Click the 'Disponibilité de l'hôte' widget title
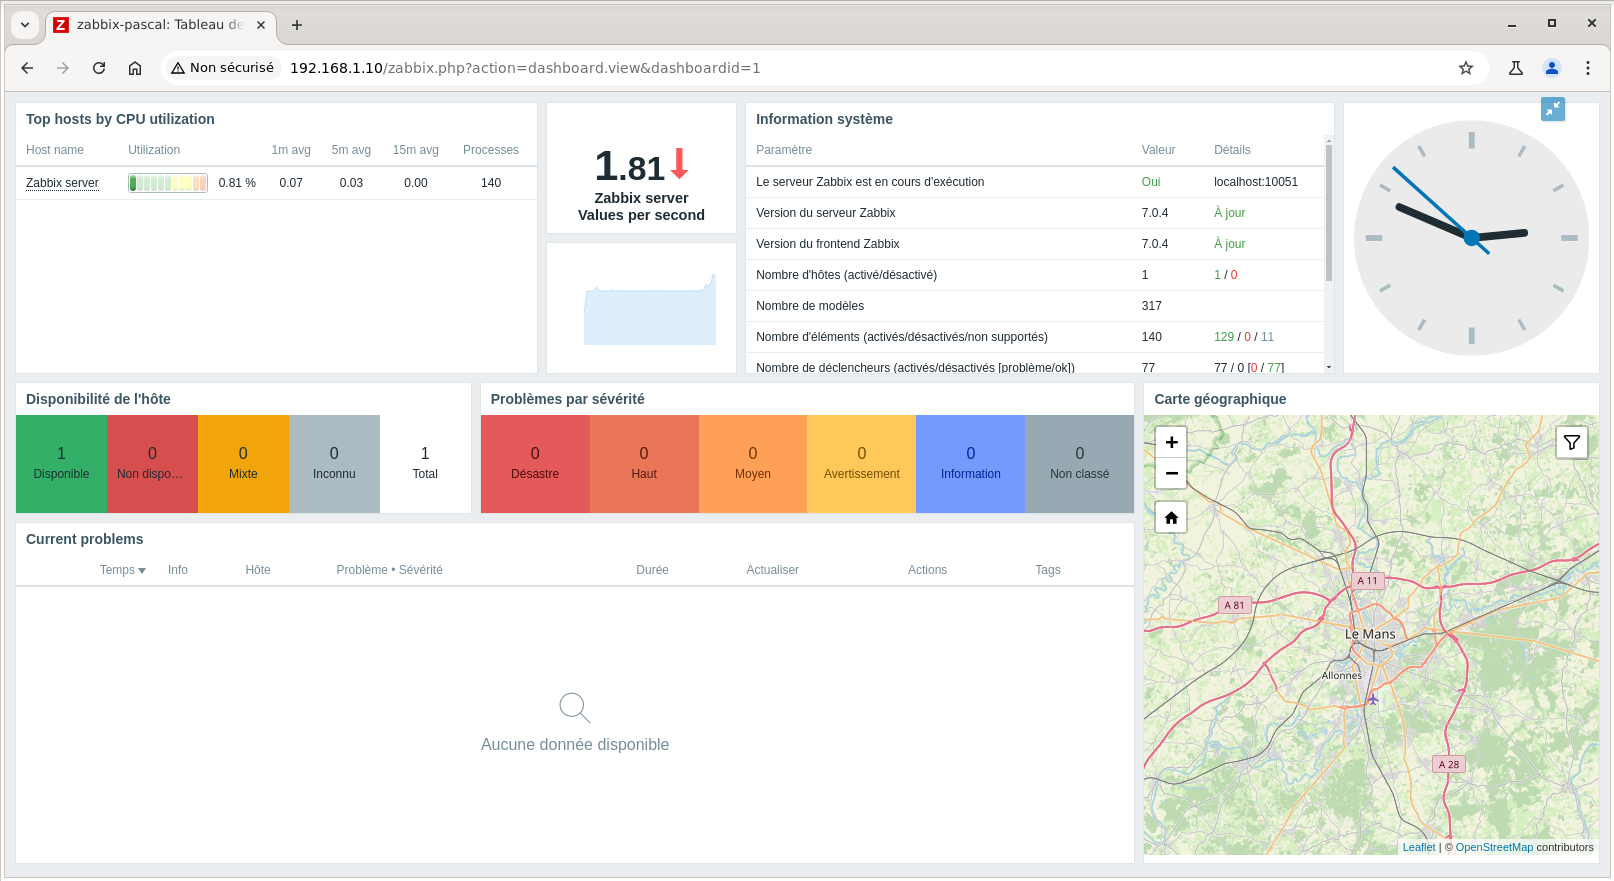Screen dimensions: 1614x881 [98, 399]
